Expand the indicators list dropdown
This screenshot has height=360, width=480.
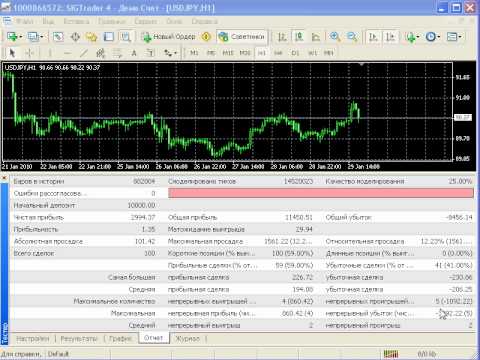(418, 37)
